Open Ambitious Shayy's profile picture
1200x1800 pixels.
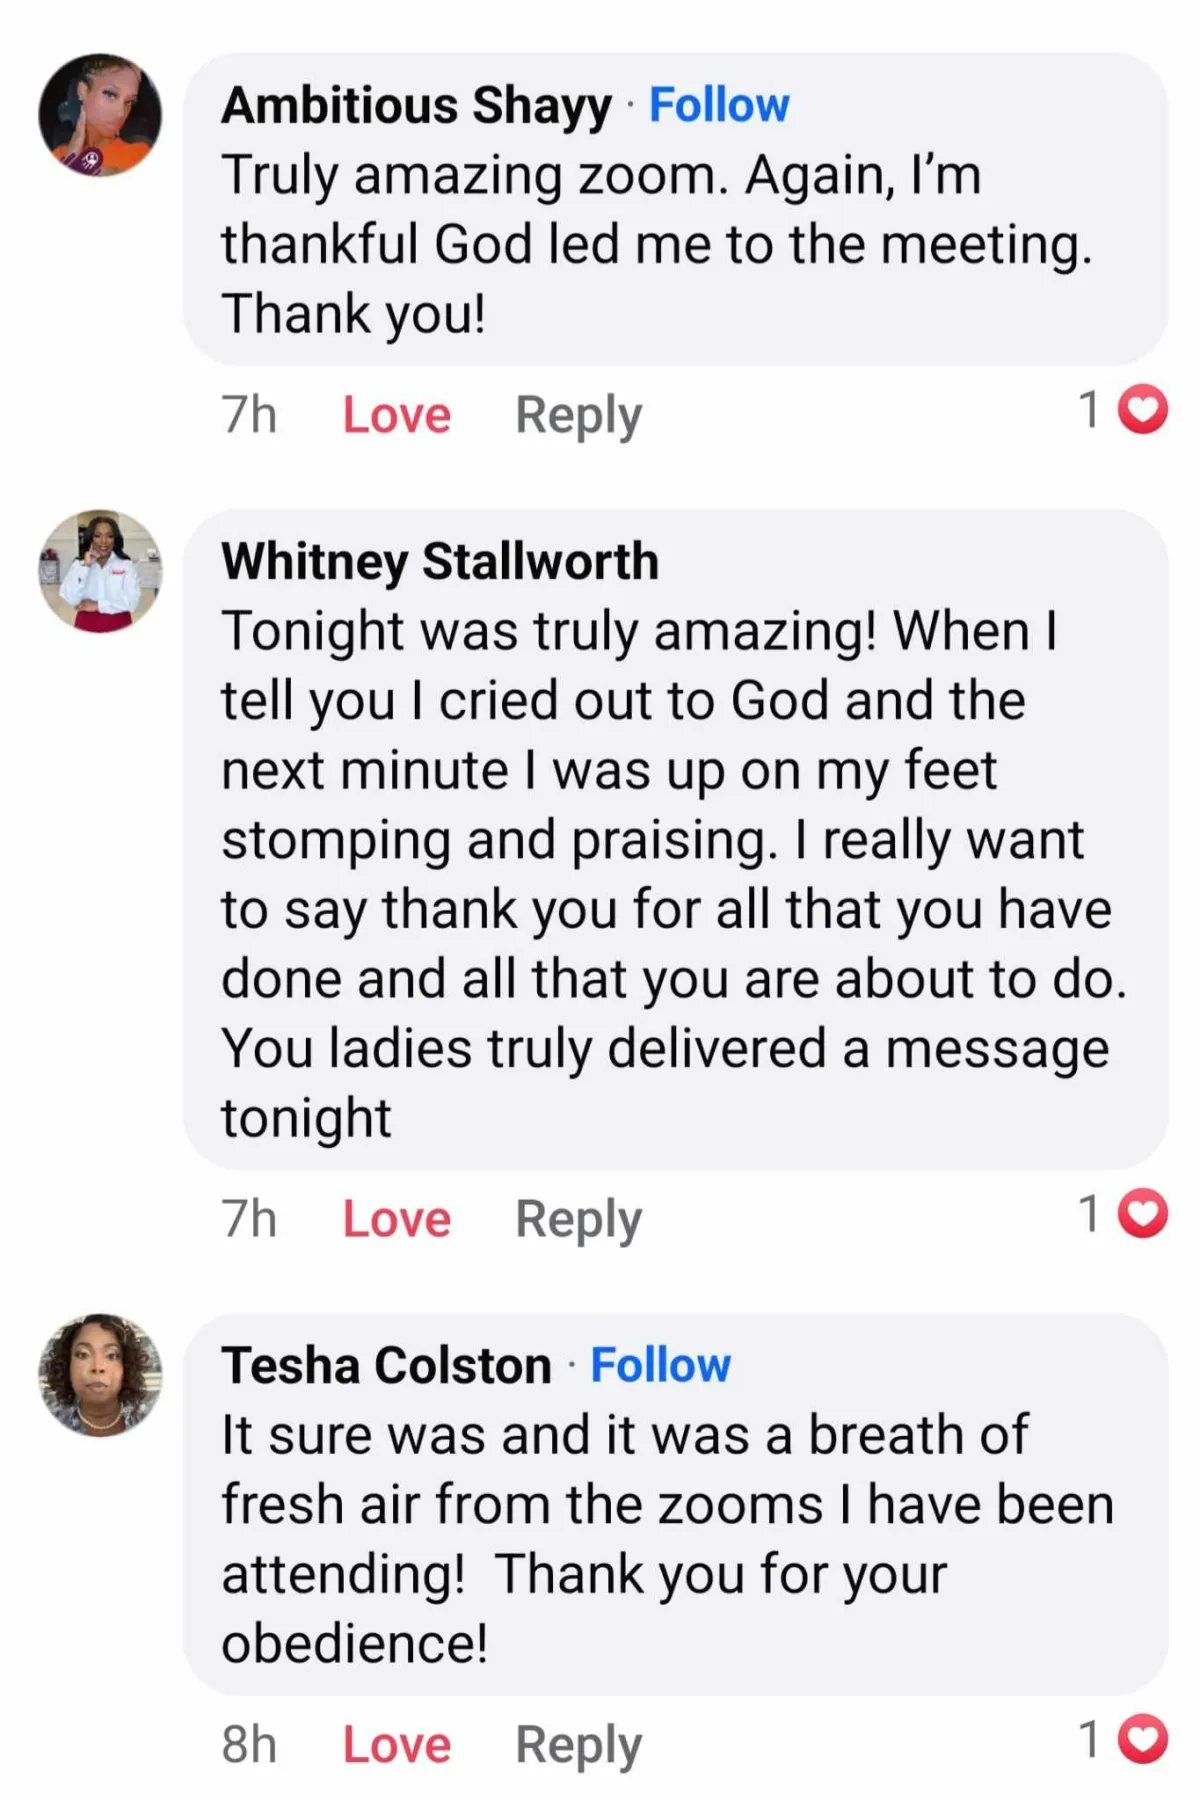click(99, 115)
